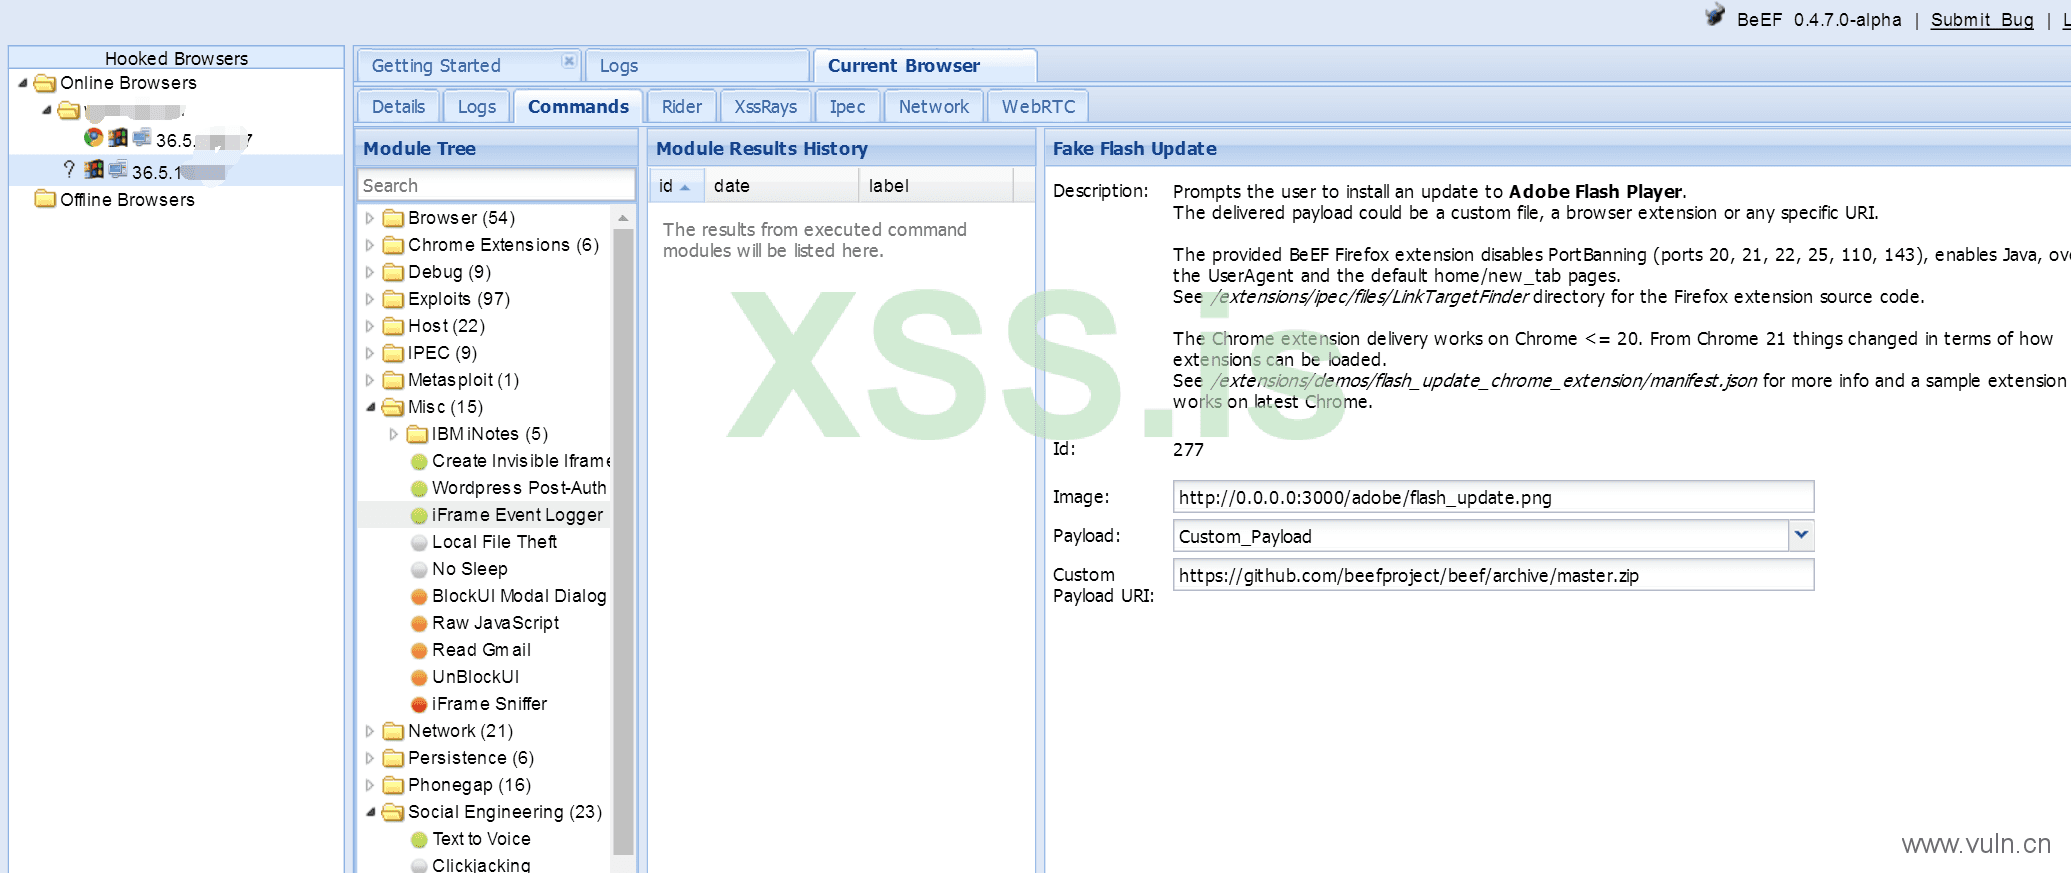Screen dimensions: 2071x873
Task: Click the Exploits (97) folder icon
Action: click(x=393, y=299)
